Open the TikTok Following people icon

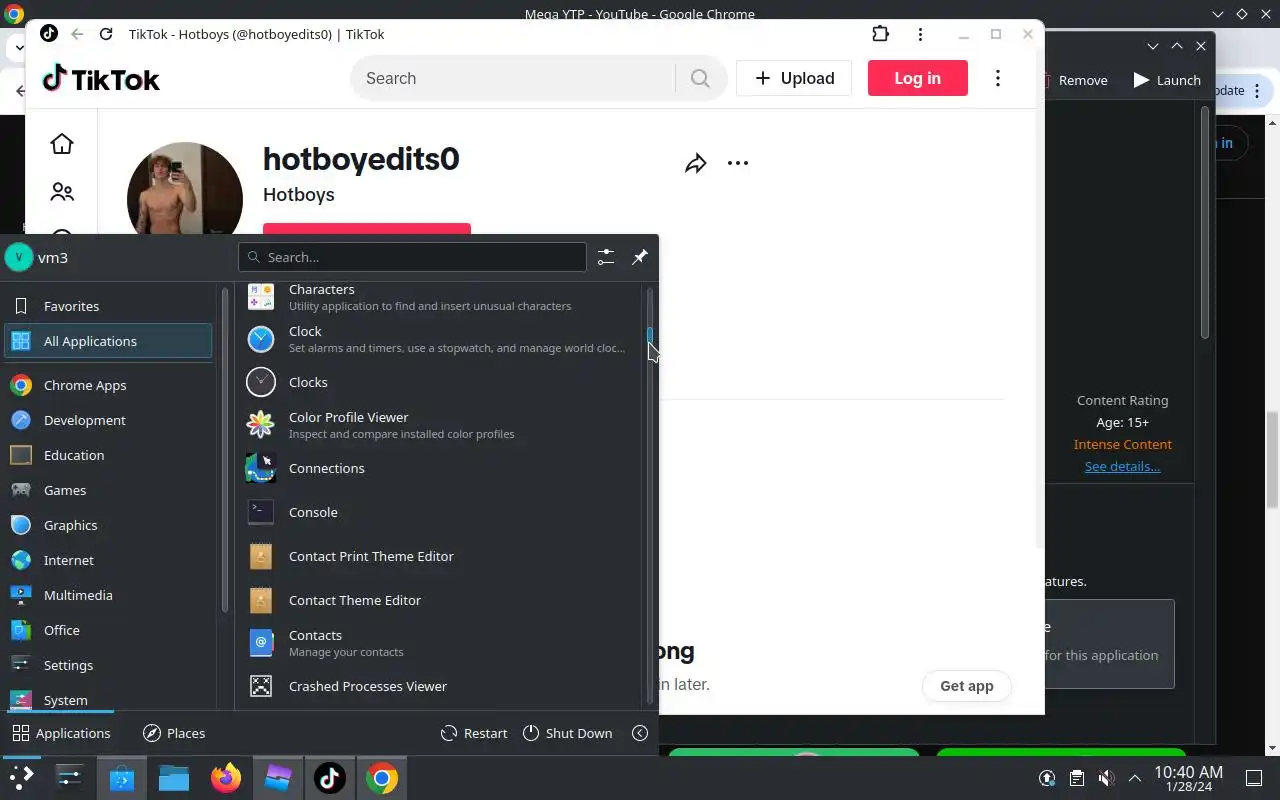click(x=62, y=191)
